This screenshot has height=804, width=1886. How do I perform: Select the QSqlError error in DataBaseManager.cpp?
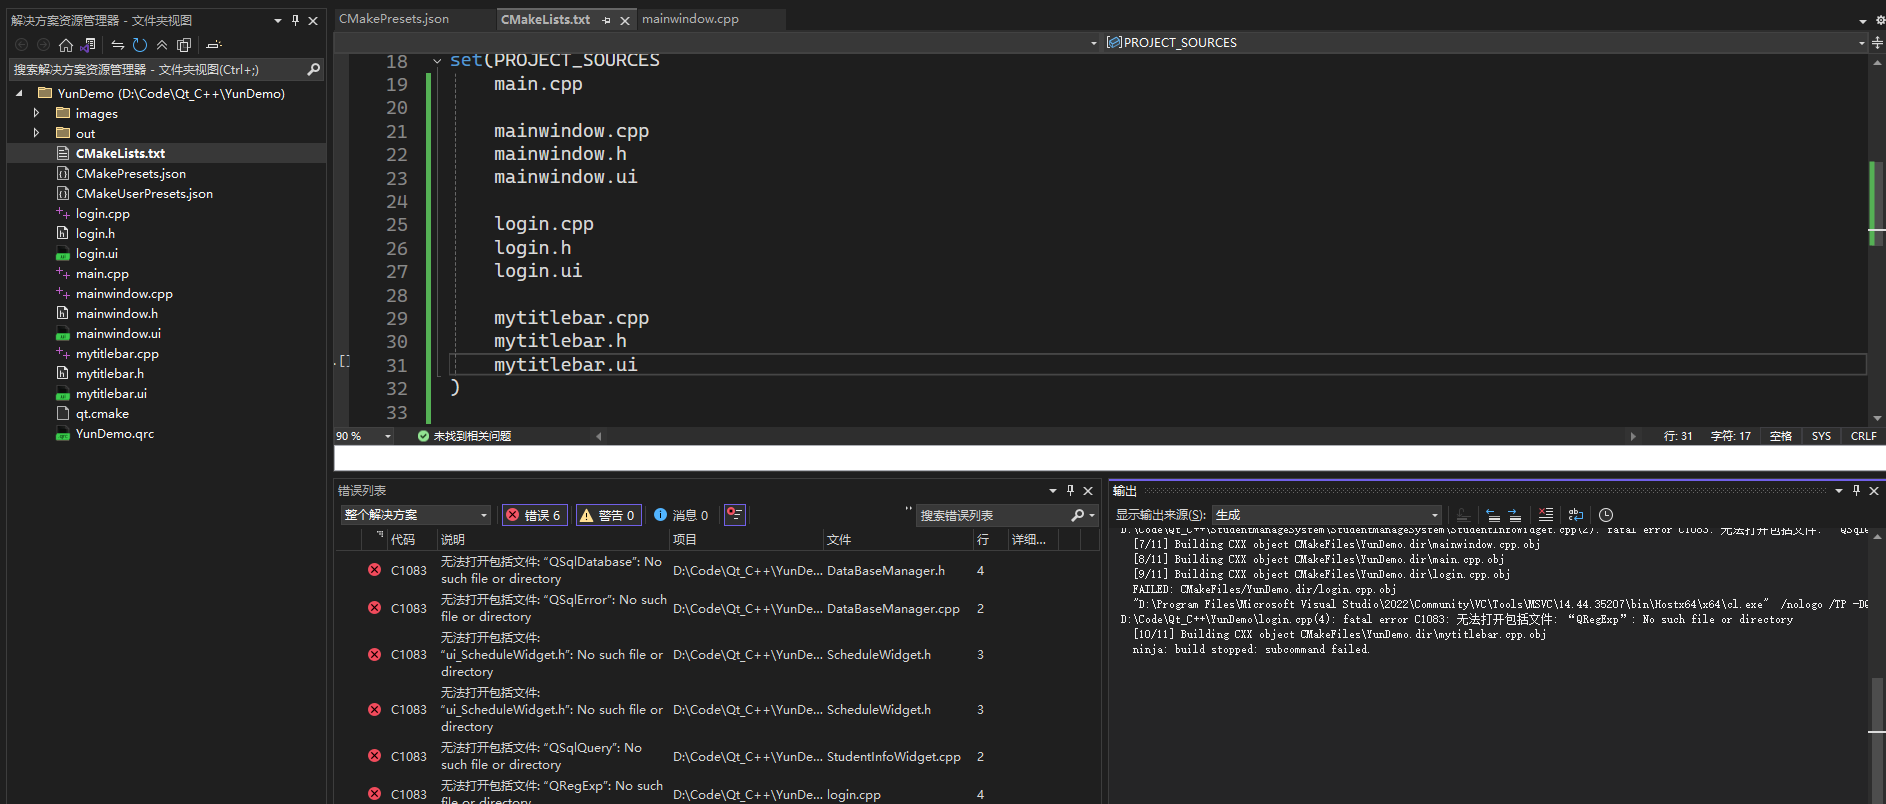(x=717, y=608)
